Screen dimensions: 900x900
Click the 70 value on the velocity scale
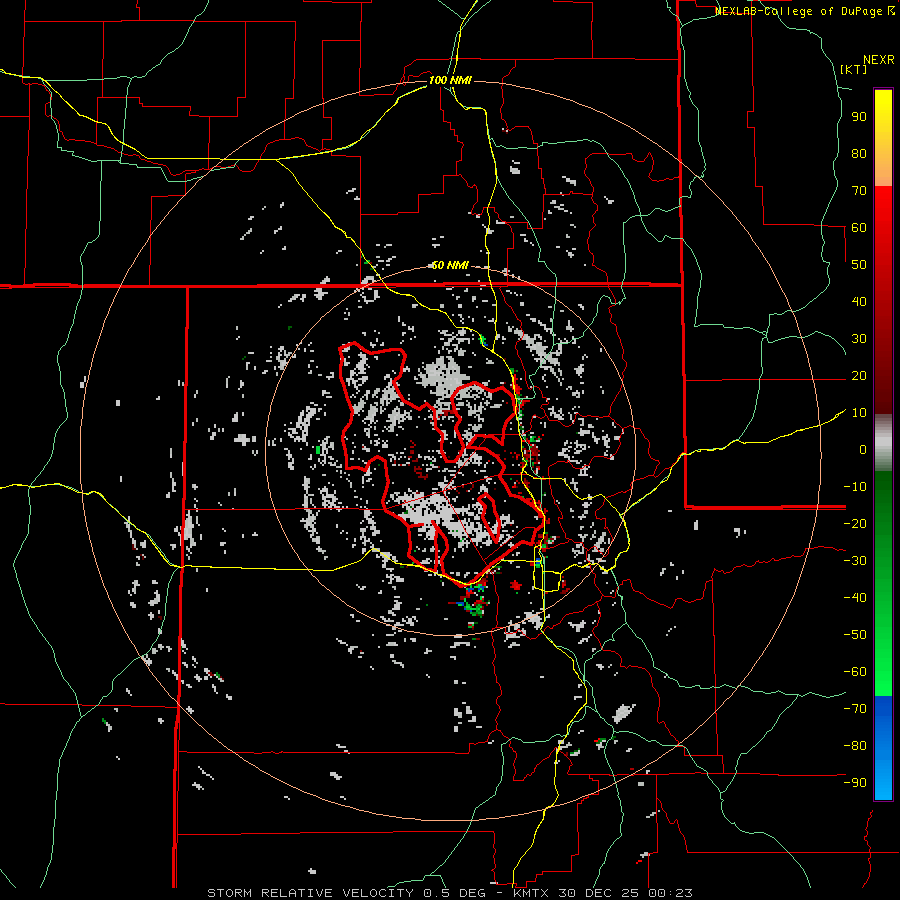click(x=858, y=190)
